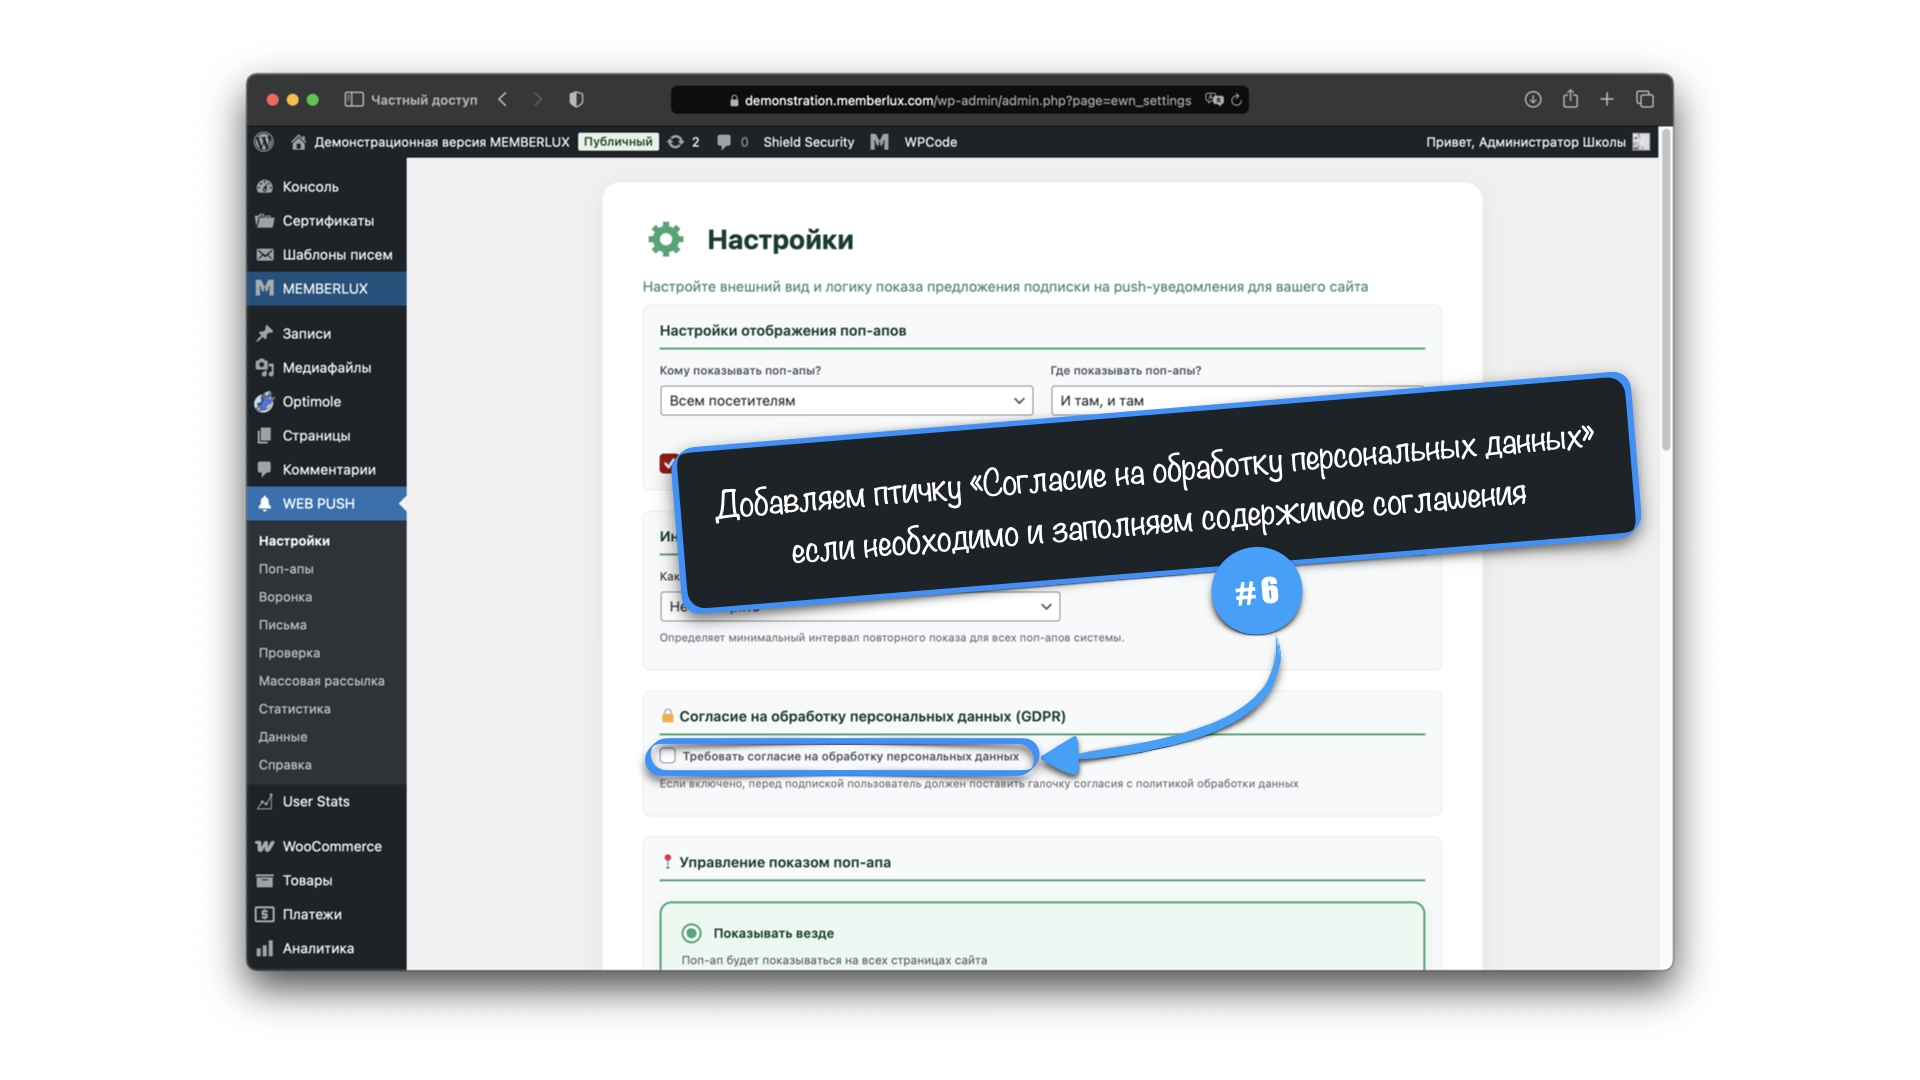The image size is (1920, 1080).
Task: Open the Safari downloads icon
Action: click(1532, 99)
